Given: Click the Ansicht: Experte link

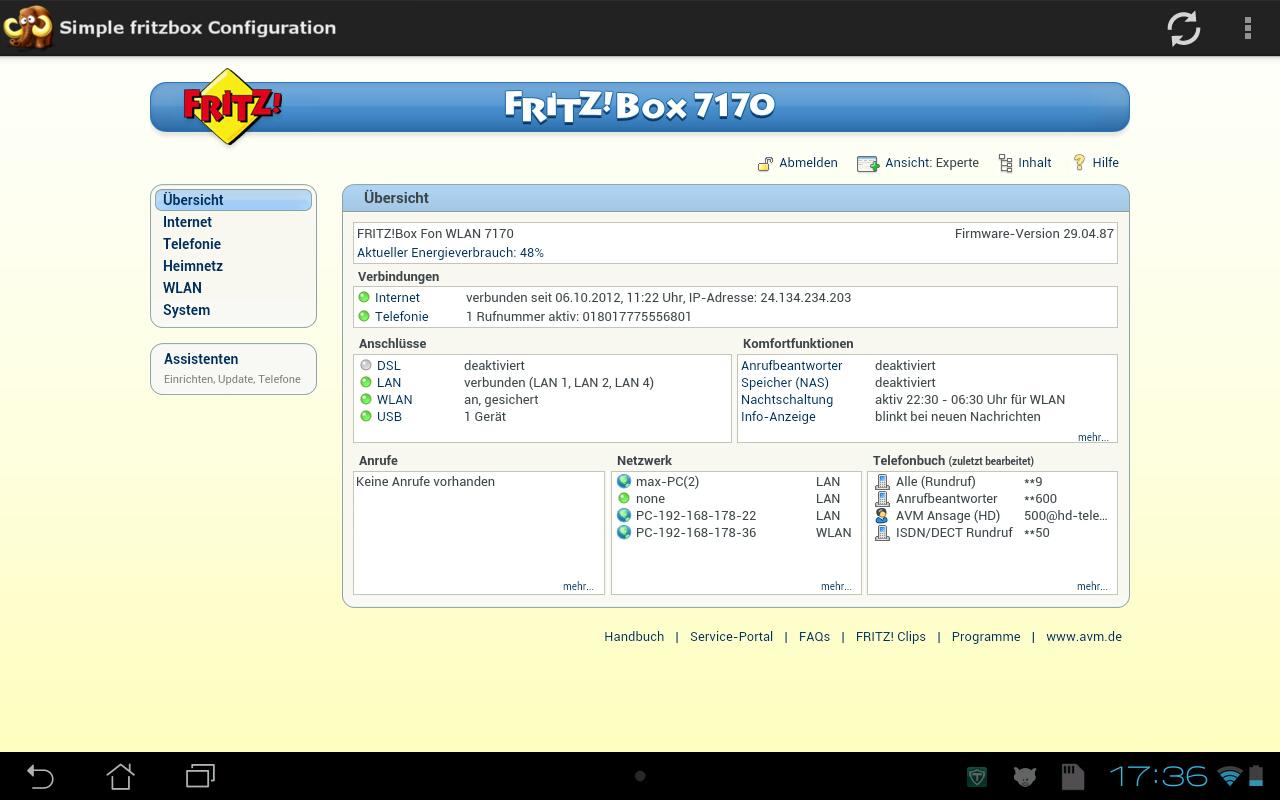Looking at the screenshot, I should pyautogui.click(x=932, y=163).
